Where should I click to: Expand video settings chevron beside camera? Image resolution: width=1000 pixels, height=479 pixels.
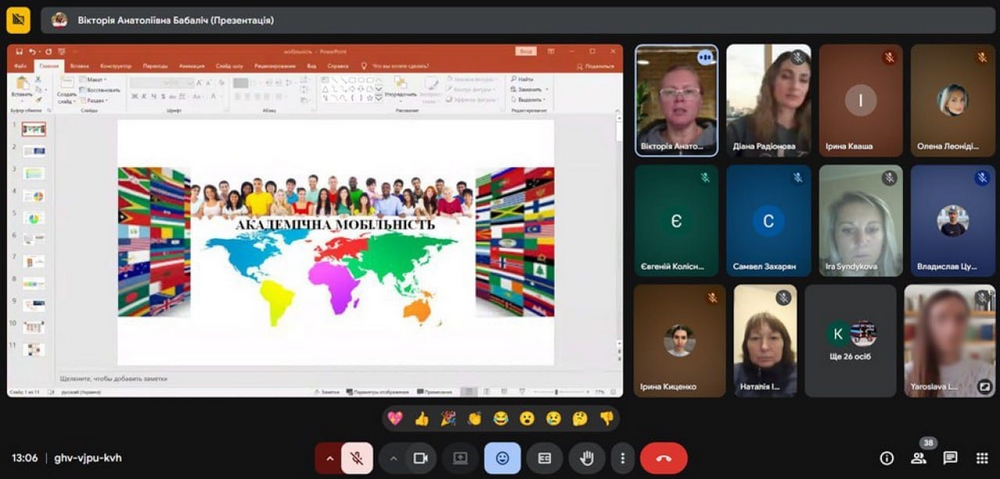click(x=393, y=458)
